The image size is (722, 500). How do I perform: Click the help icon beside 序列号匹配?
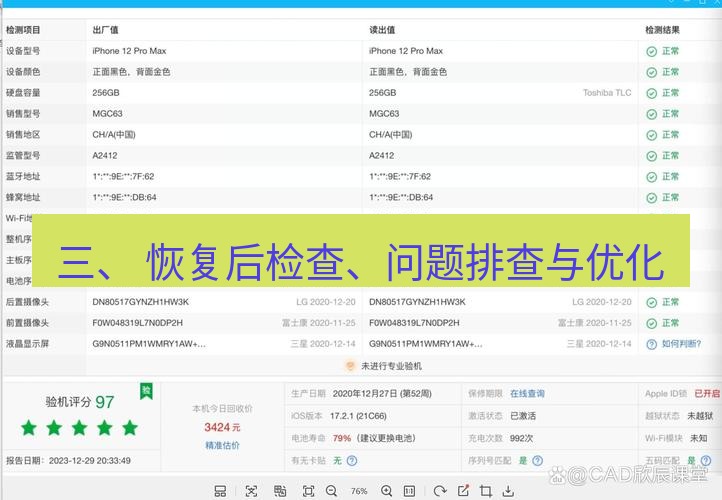[537, 460]
